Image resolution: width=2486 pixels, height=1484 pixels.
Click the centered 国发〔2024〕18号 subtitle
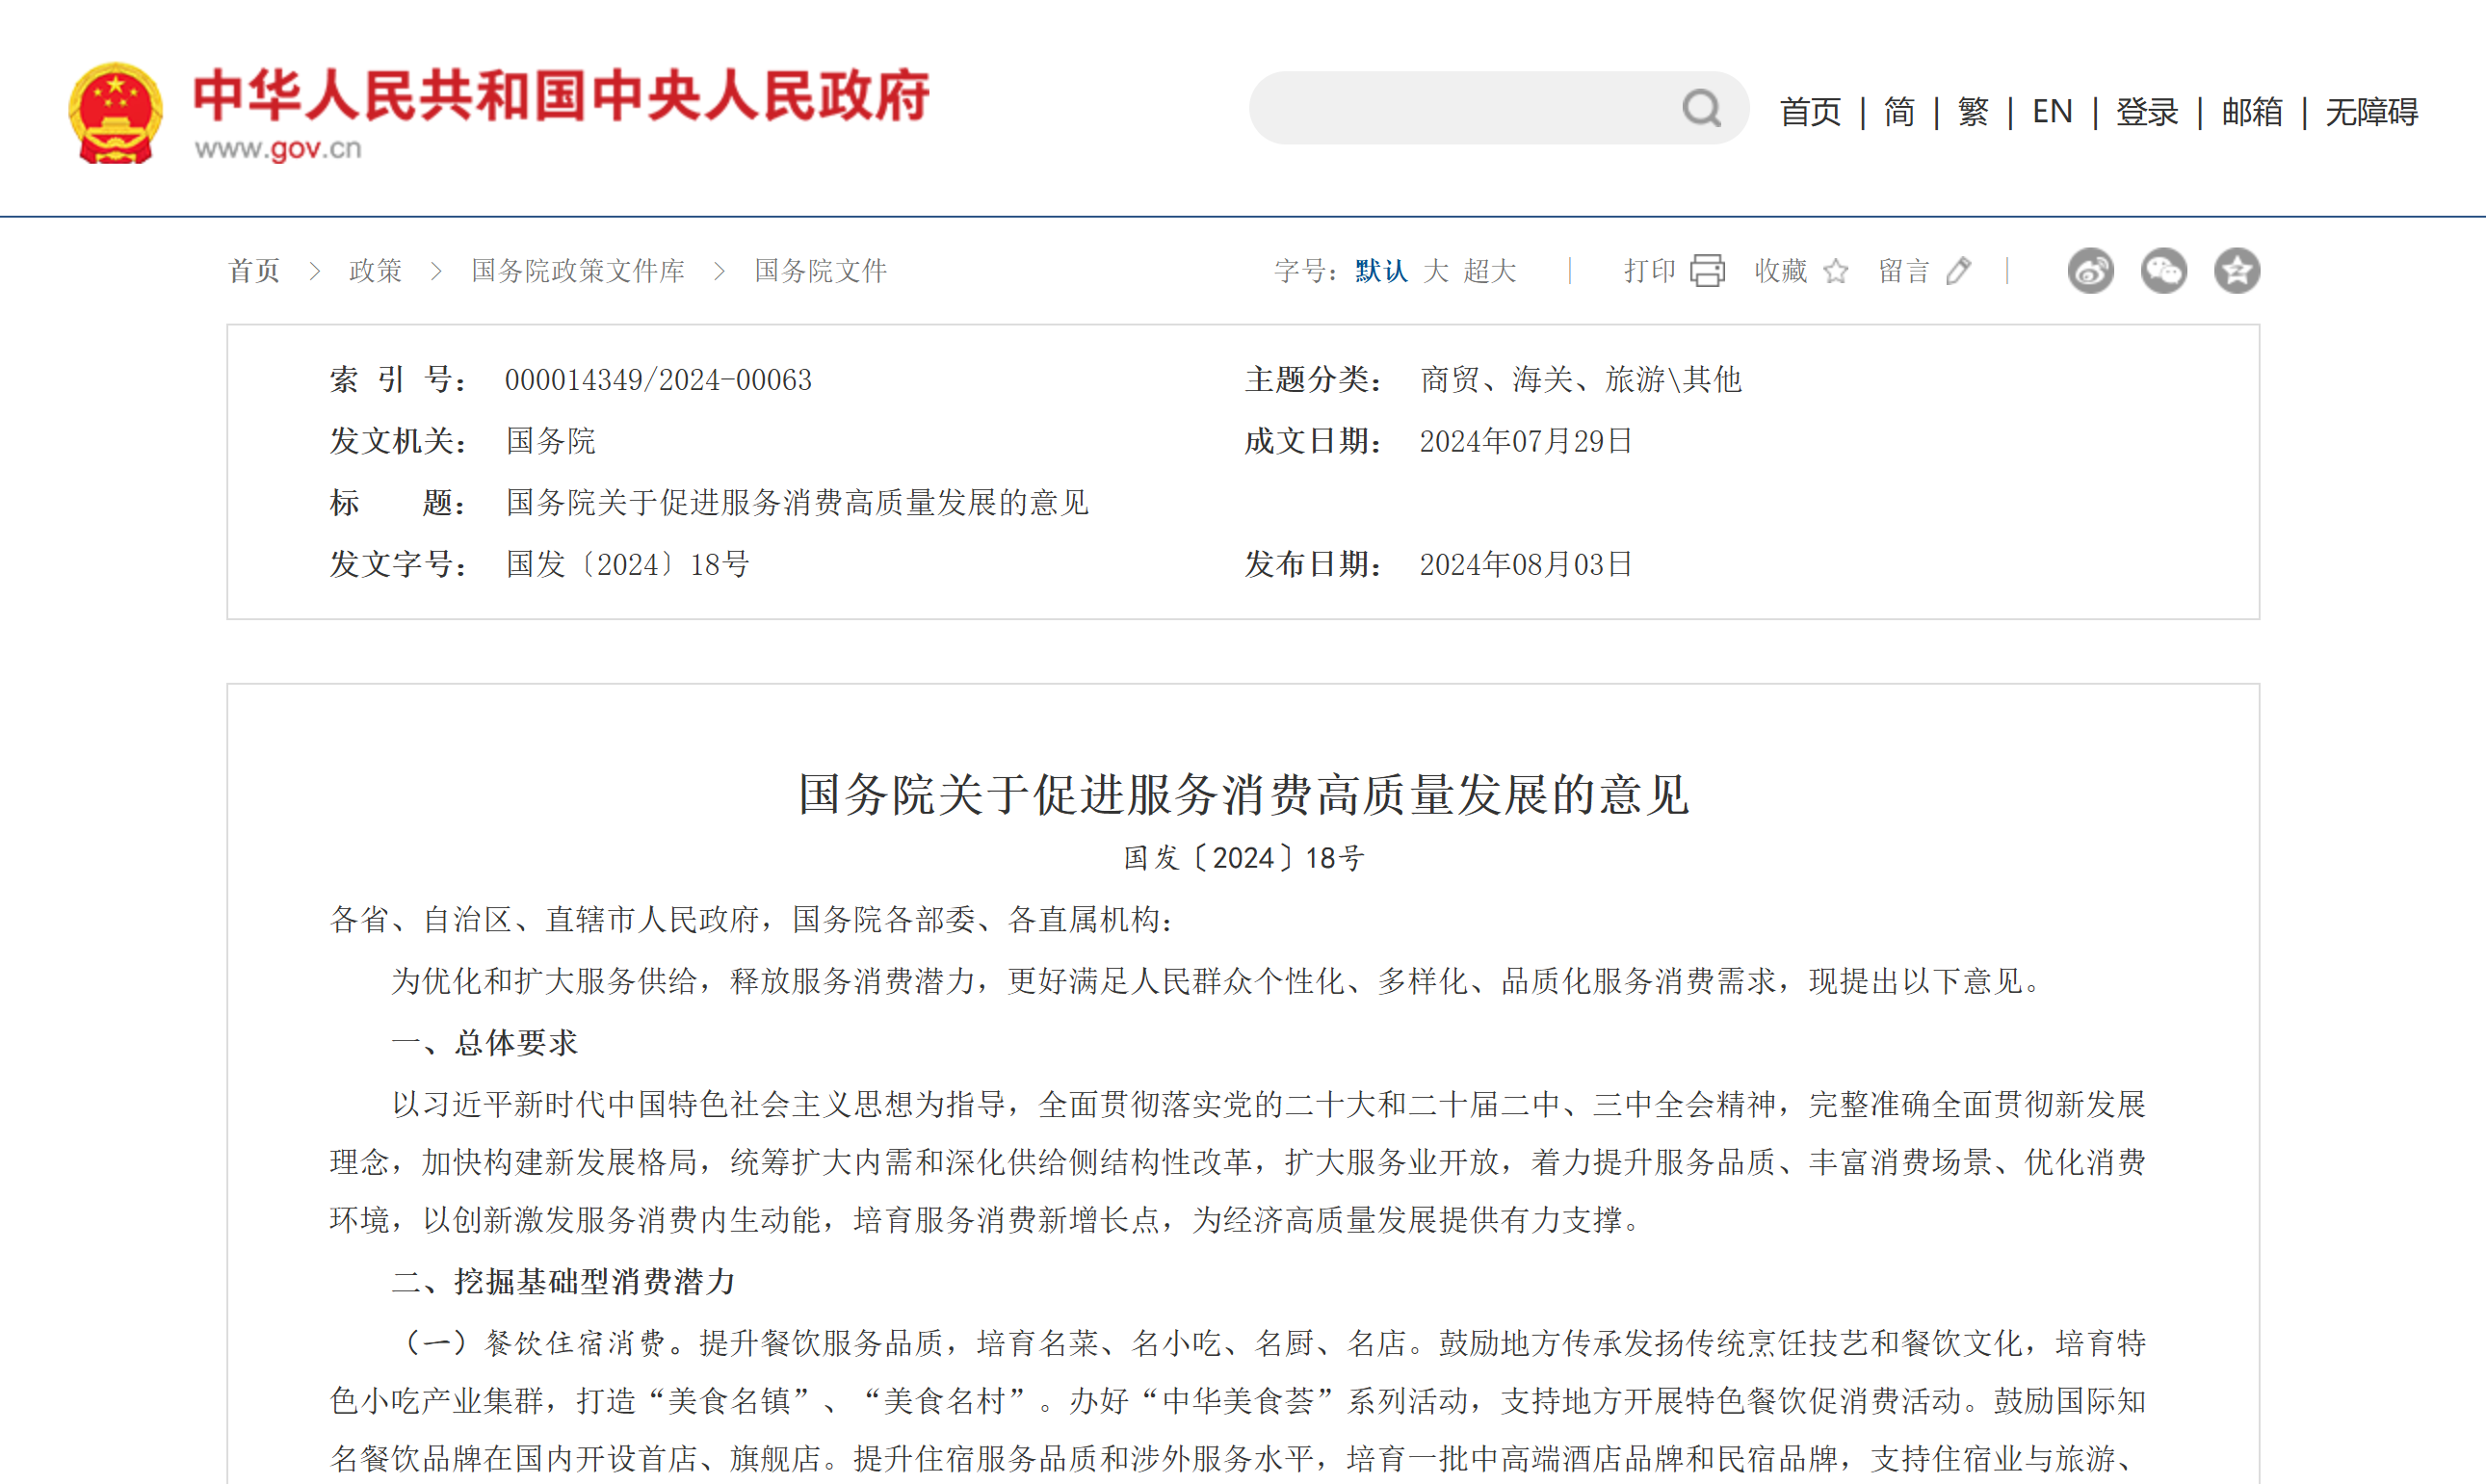(x=1243, y=858)
